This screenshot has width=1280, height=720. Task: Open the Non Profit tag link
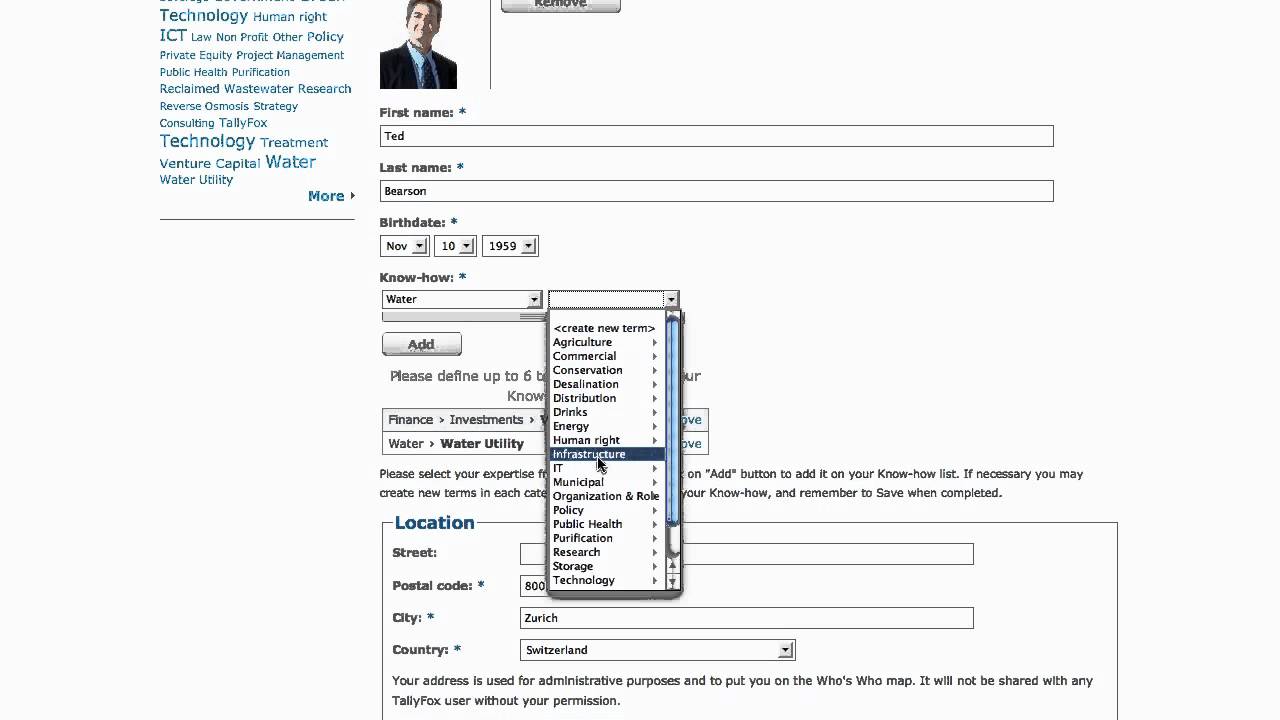242,37
